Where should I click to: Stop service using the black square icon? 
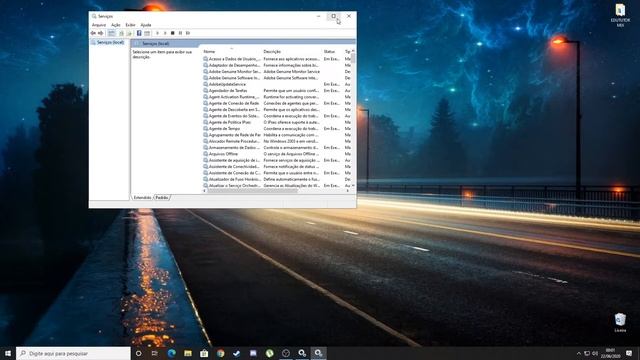click(173, 33)
